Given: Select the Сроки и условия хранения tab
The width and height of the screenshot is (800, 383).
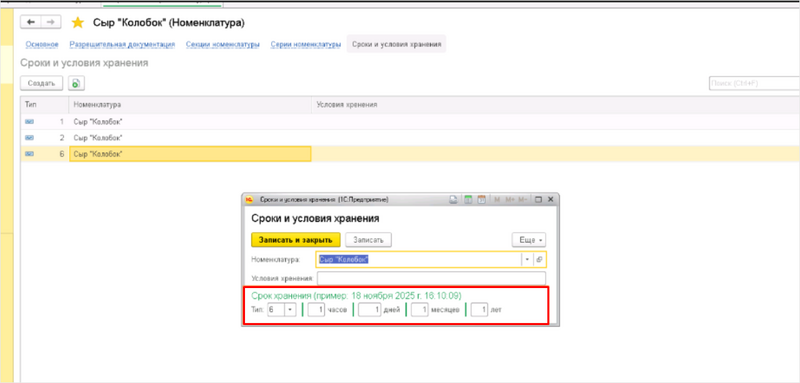Looking at the screenshot, I should point(396,44).
